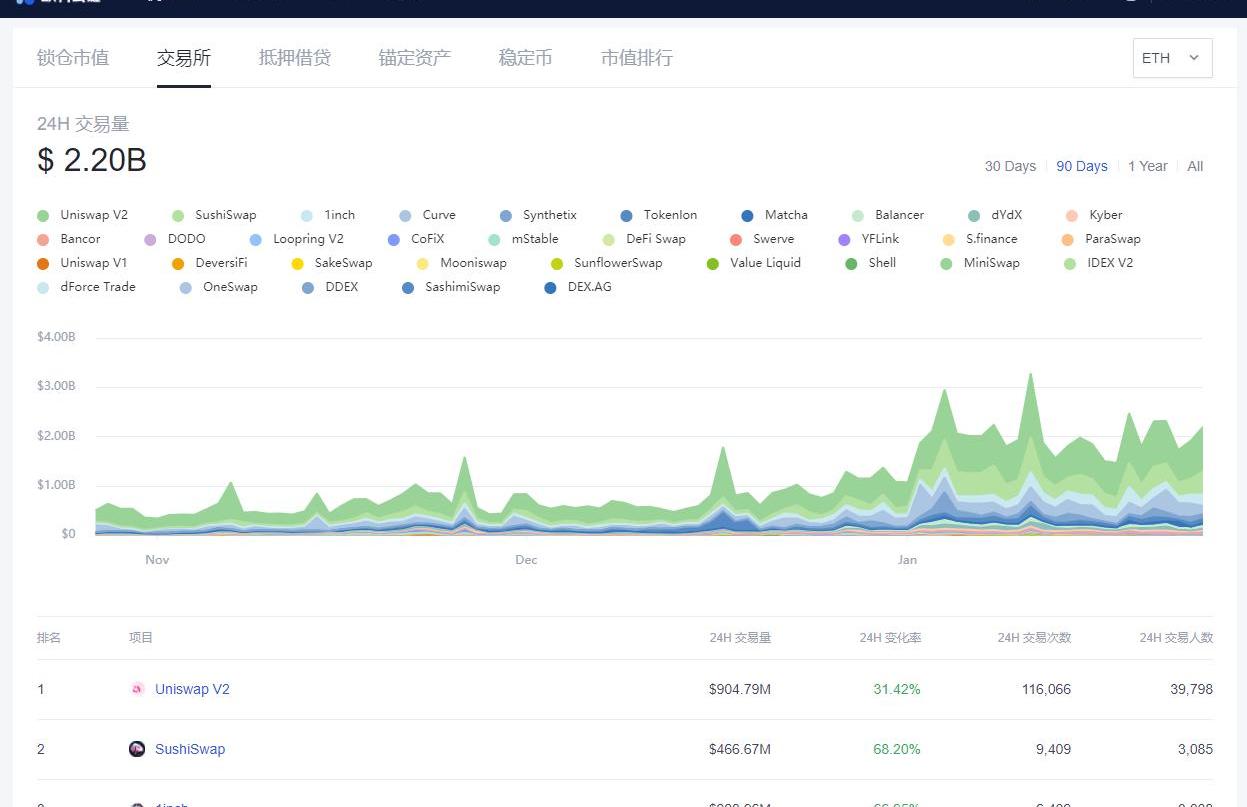This screenshot has height=807, width=1247.
Task: Open the ETH chain dropdown
Action: (1171, 58)
